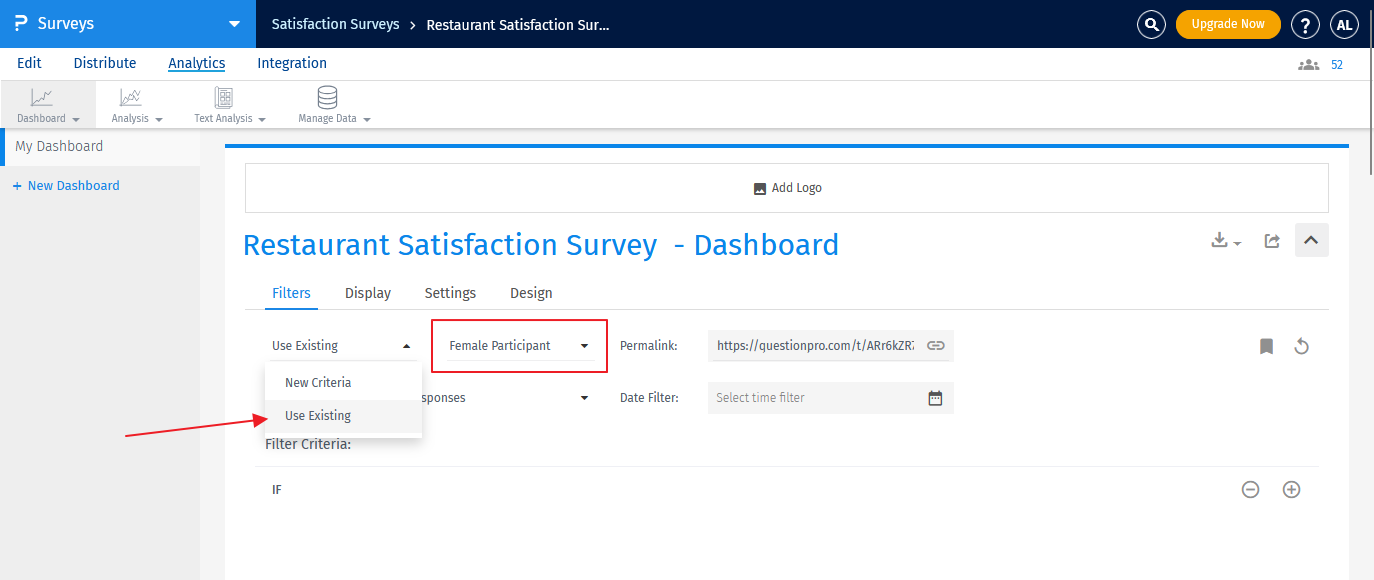Switch to the Design tab
The width and height of the screenshot is (1374, 580).
click(531, 292)
